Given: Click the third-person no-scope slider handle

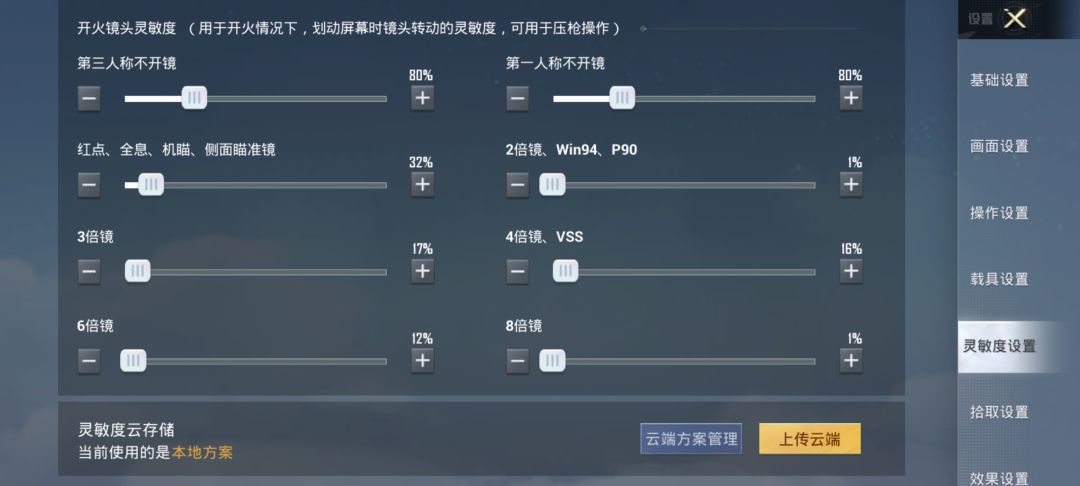Looking at the screenshot, I should [x=194, y=97].
